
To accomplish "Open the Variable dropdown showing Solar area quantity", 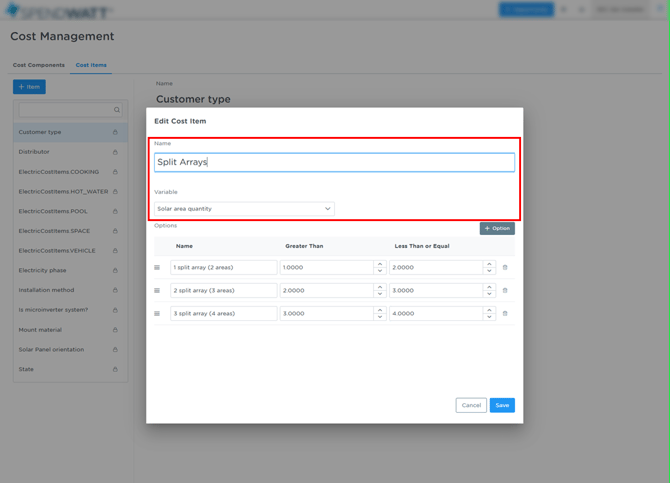I will (x=244, y=209).
